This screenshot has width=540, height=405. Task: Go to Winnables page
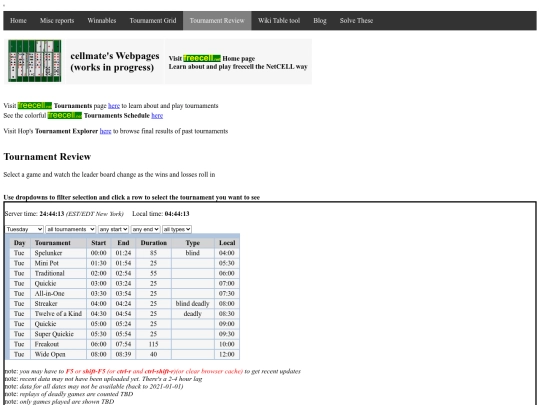coord(102,21)
